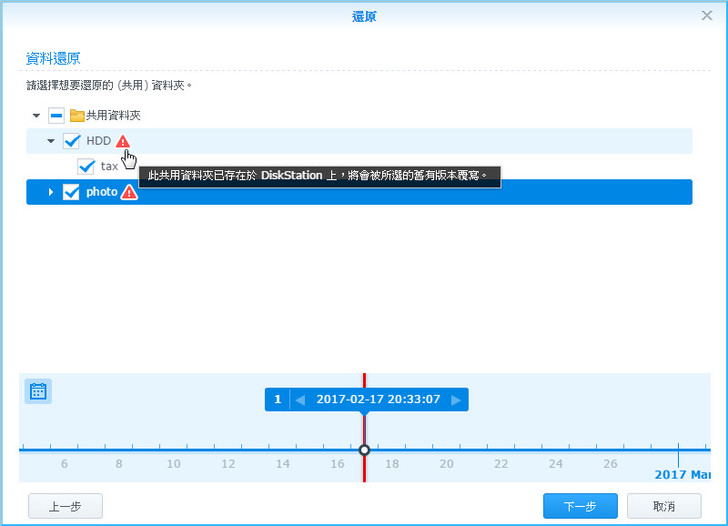Toggle the photo folder checkbox
Viewport: 728px width, 526px height.
click(x=71, y=192)
